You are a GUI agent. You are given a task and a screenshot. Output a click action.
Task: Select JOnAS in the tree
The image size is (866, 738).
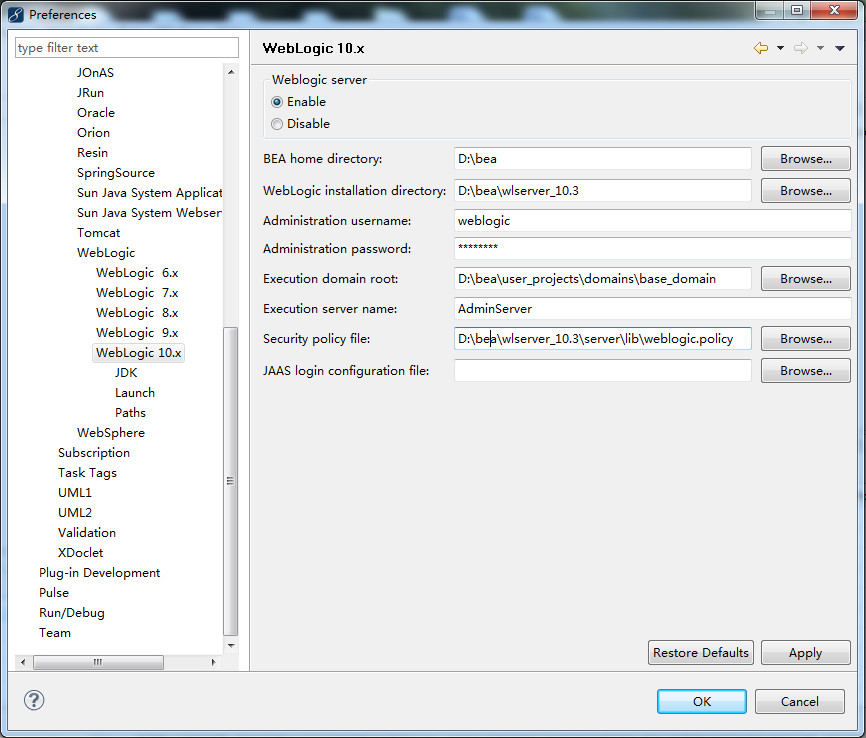coord(96,73)
